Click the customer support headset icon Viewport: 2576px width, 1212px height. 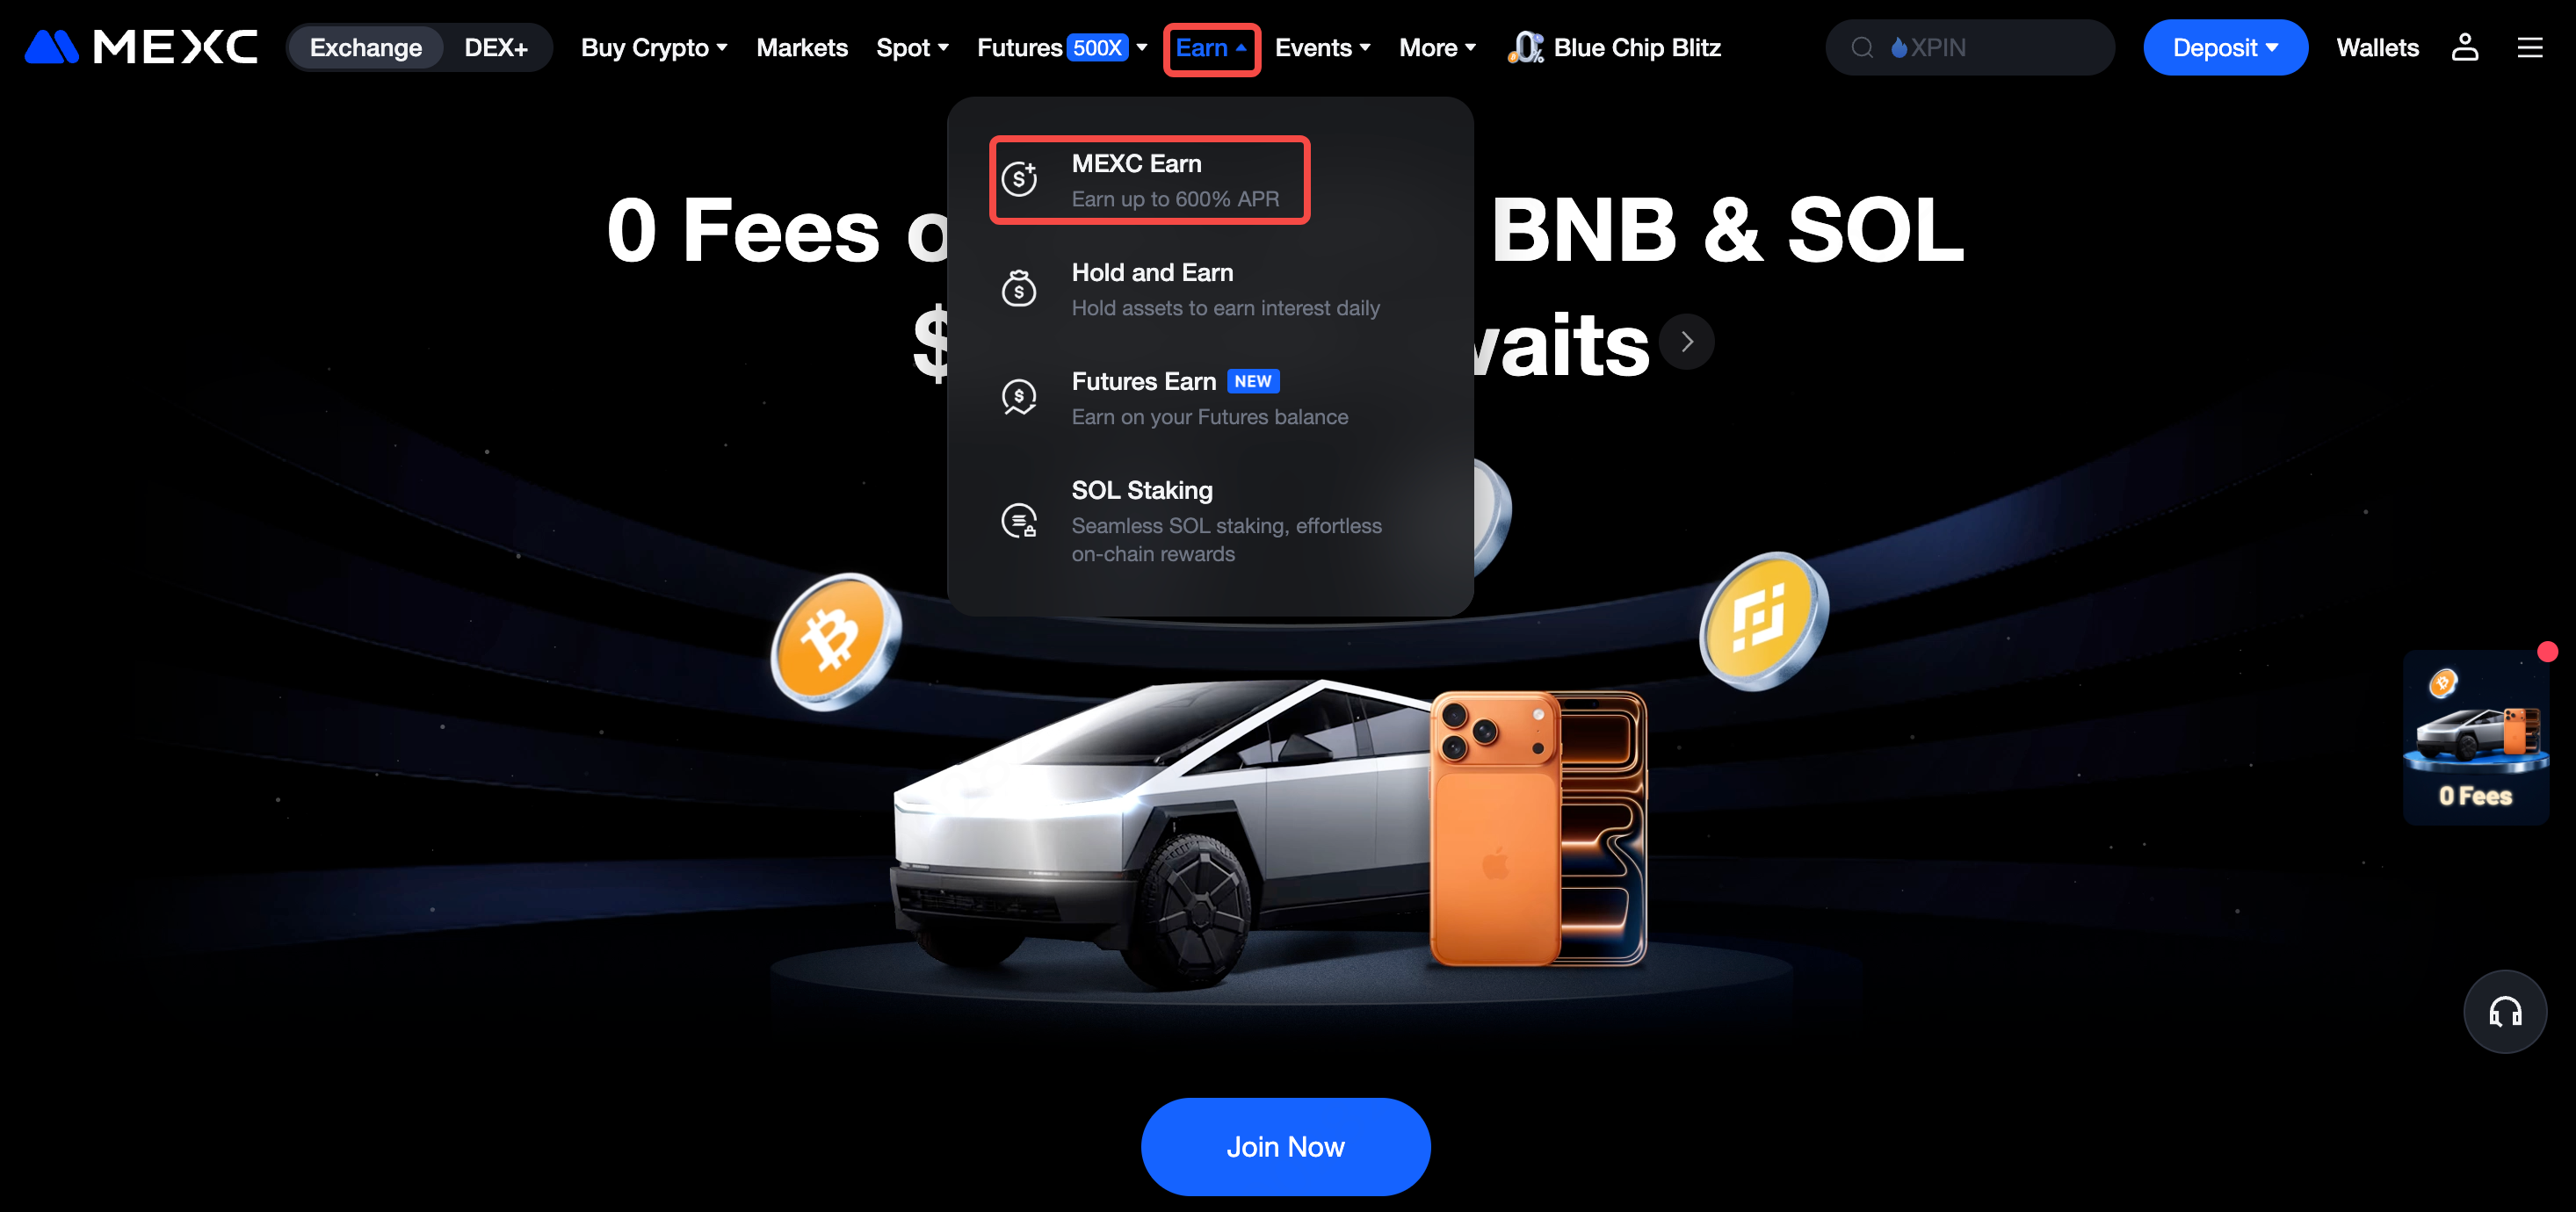point(2504,1011)
